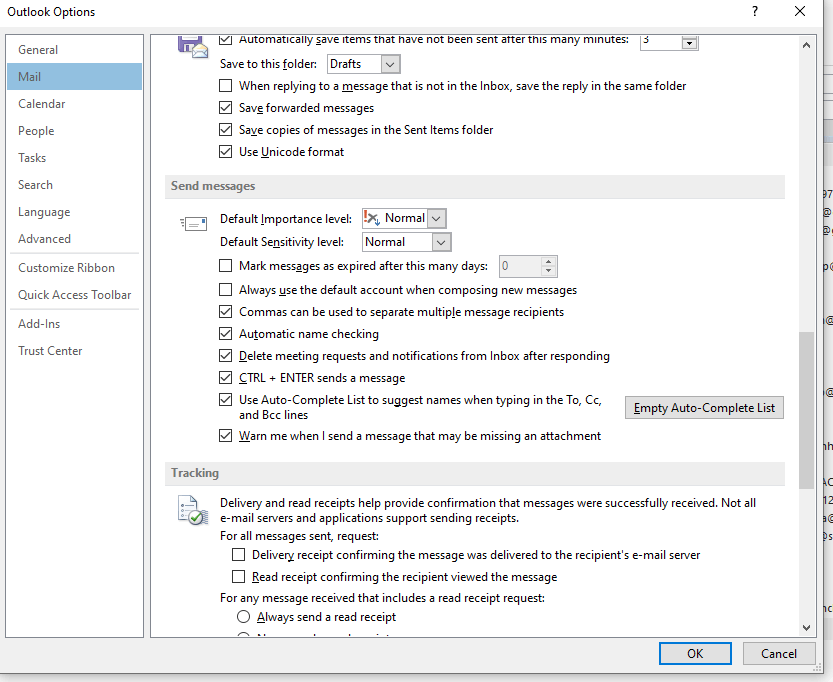Click the scroll up arrow
Image resolution: width=833 pixels, height=682 pixels.
click(806, 46)
